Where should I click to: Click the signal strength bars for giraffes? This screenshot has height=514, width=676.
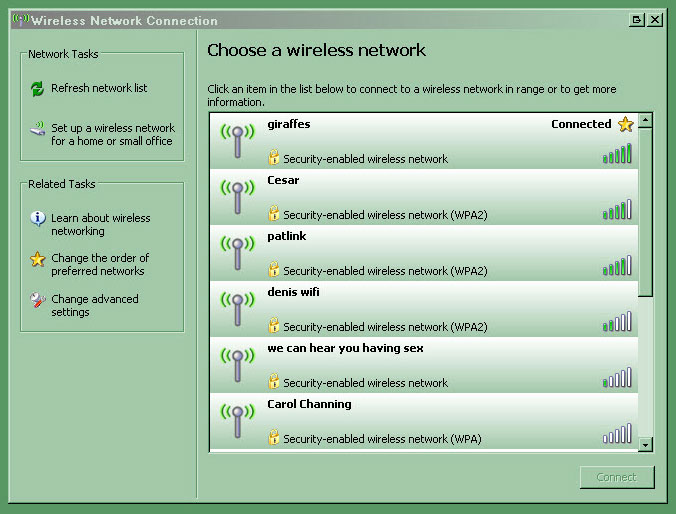click(617, 154)
